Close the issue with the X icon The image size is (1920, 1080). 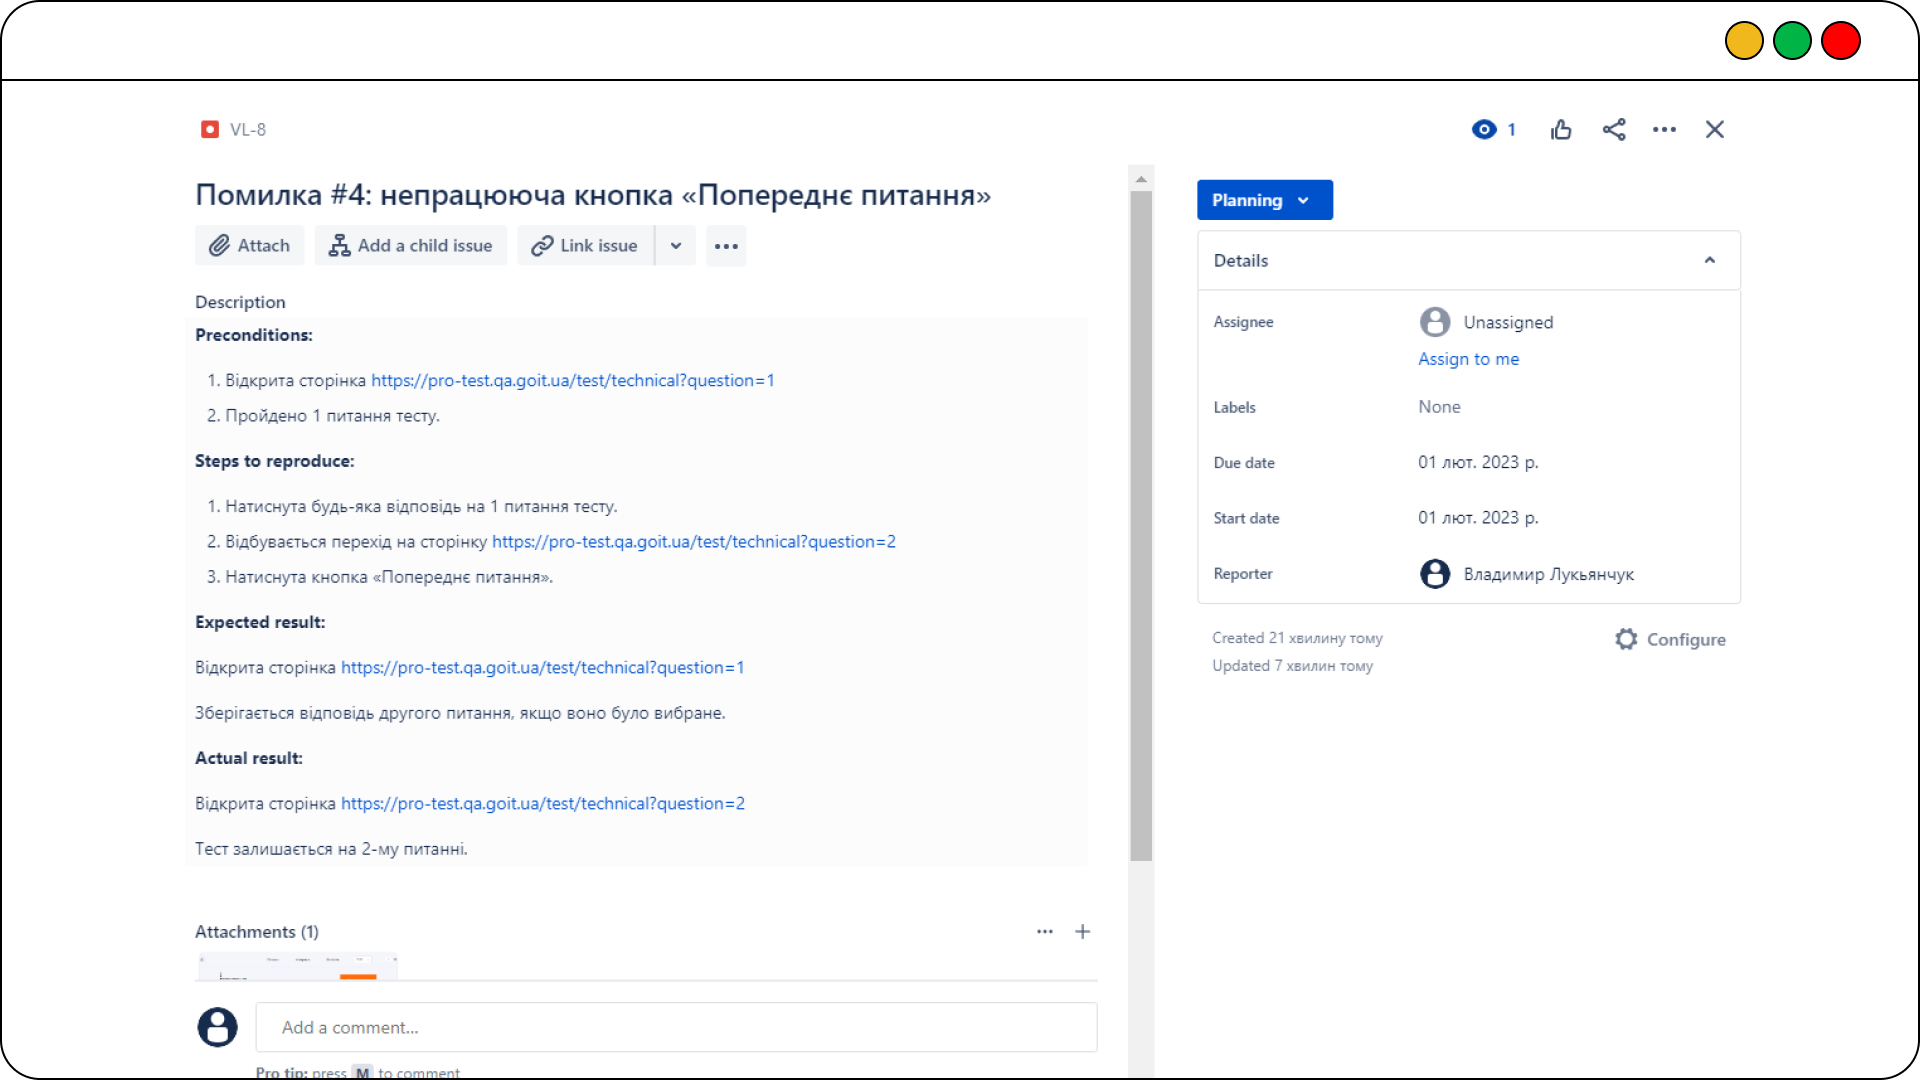pos(1715,129)
